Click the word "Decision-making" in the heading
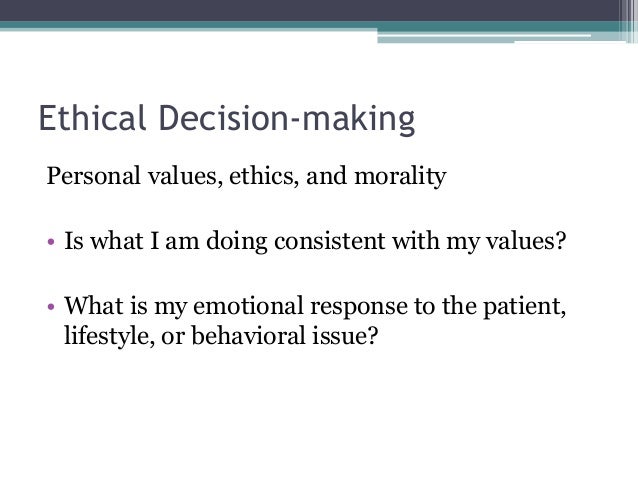This screenshot has height=479, width=638. coord(287,119)
